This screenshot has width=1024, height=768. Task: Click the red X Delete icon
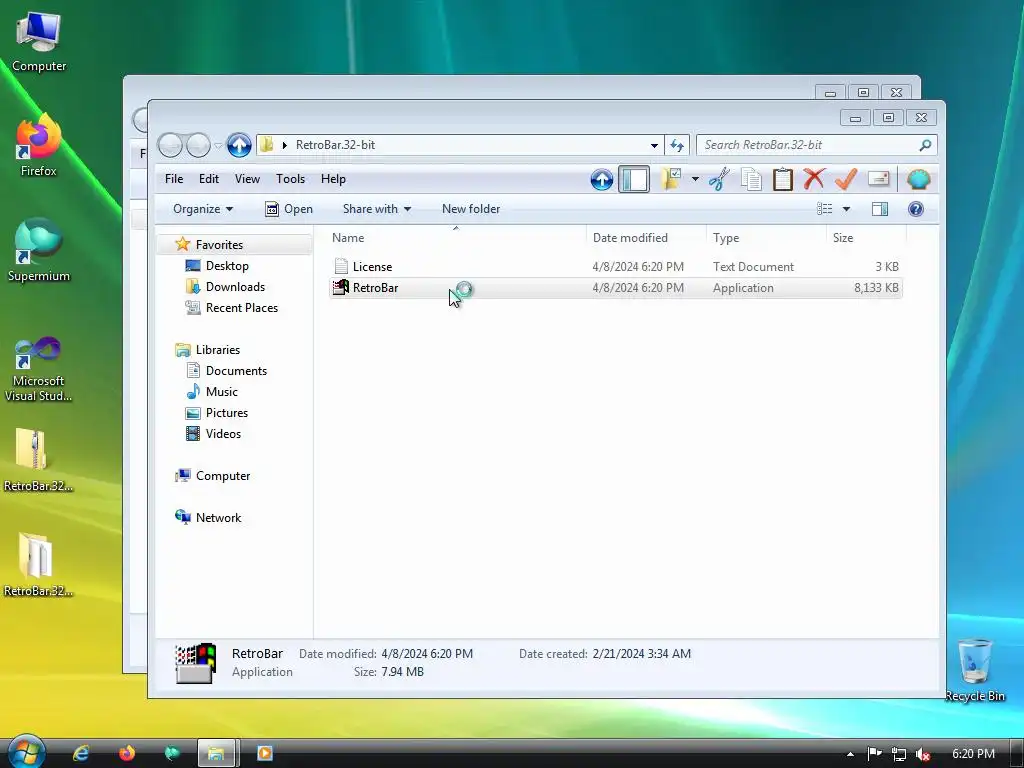point(814,179)
